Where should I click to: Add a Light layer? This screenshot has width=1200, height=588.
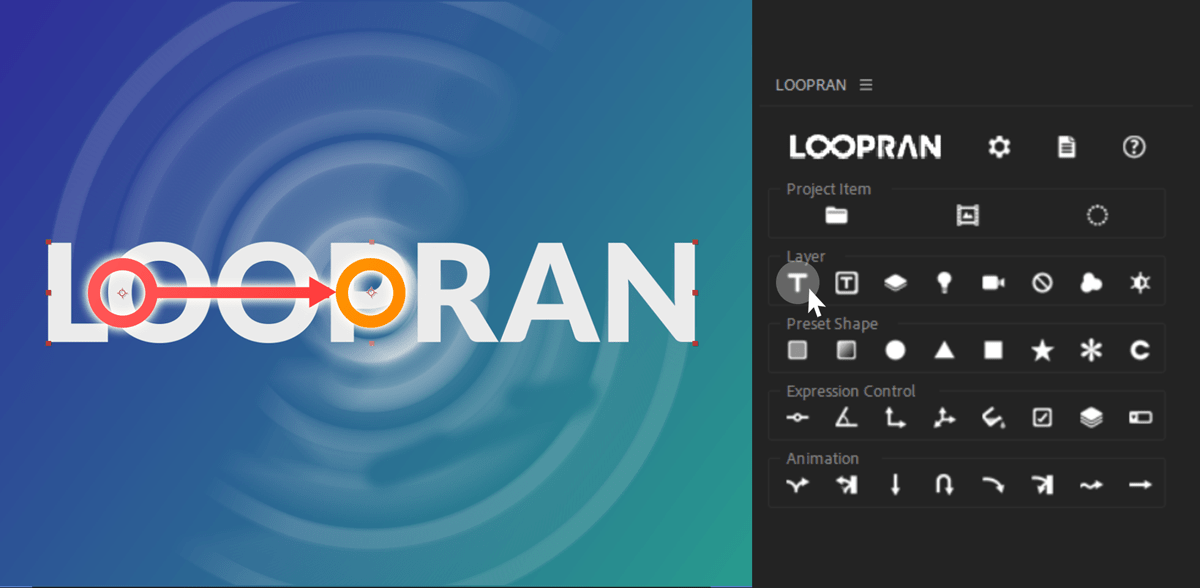944,282
